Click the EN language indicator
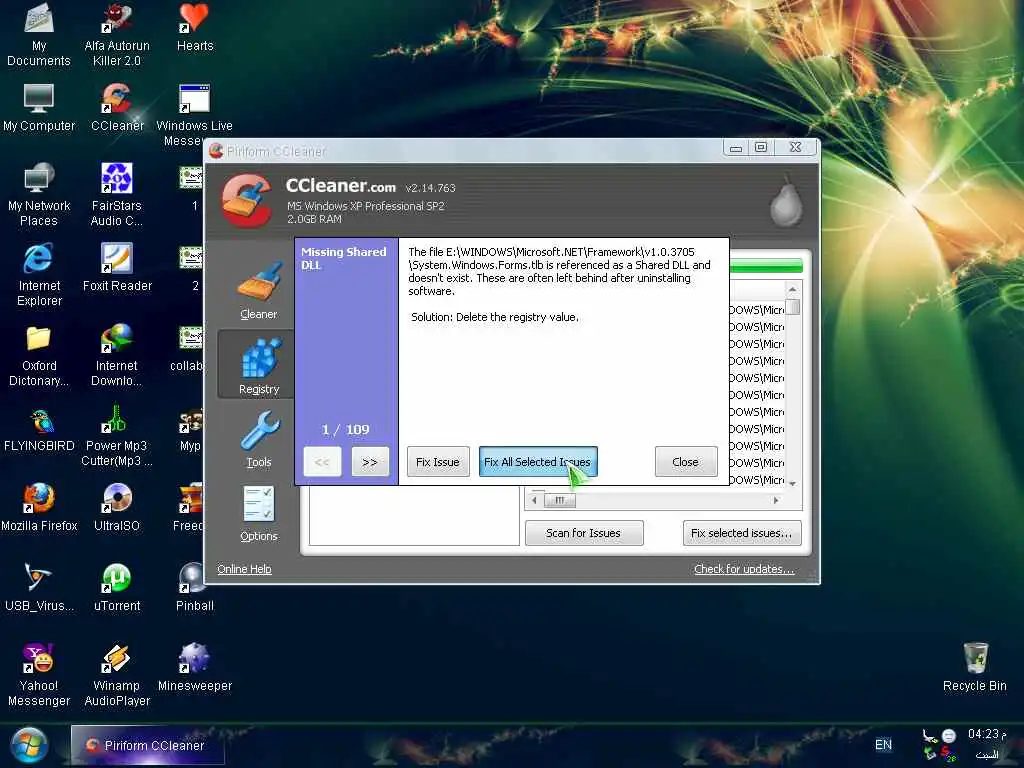Screen dimensions: 1024x768 point(883,744)
